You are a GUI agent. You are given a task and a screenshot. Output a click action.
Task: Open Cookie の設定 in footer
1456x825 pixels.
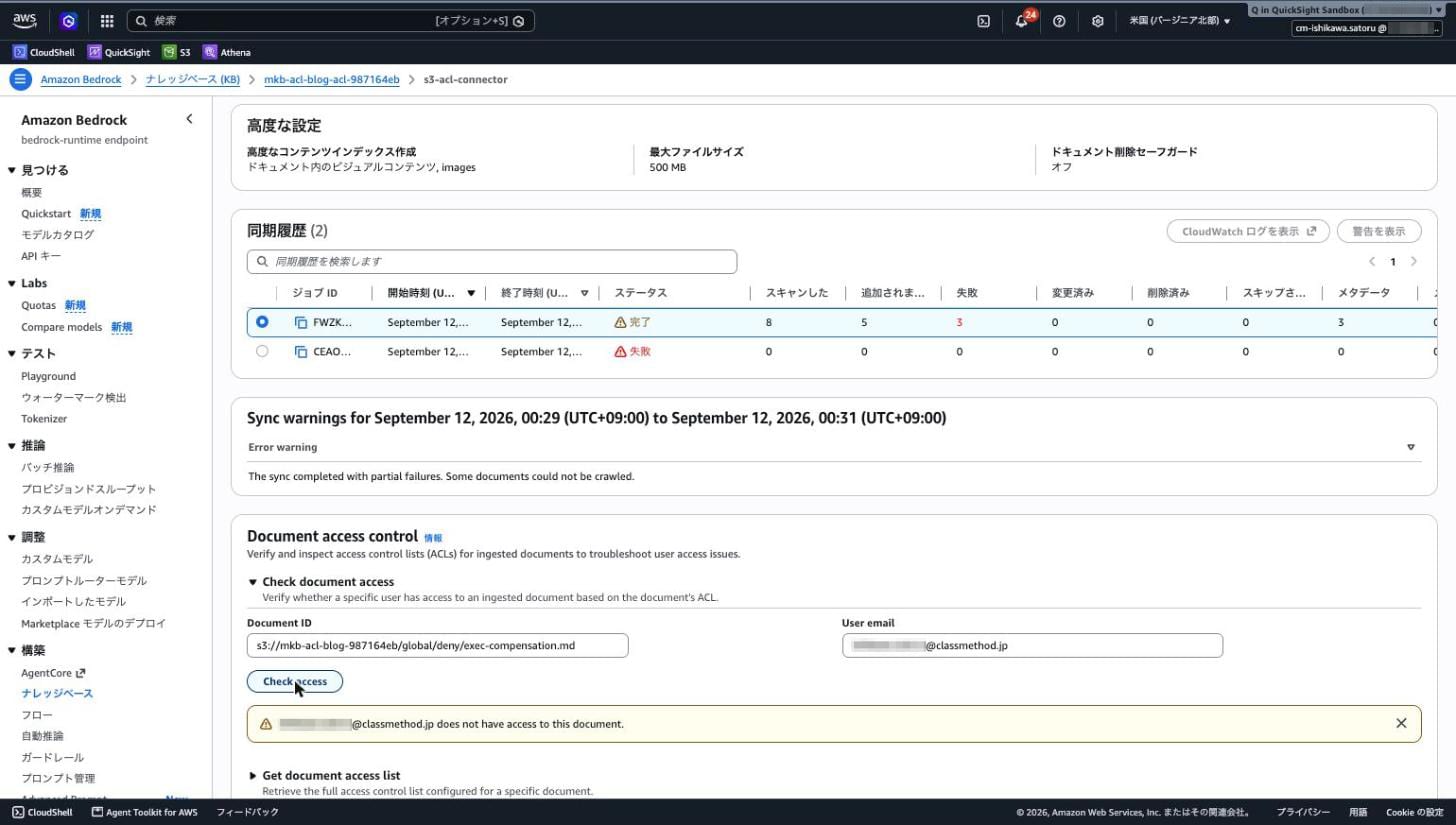pyautogui.click(x=1415, y=812)
